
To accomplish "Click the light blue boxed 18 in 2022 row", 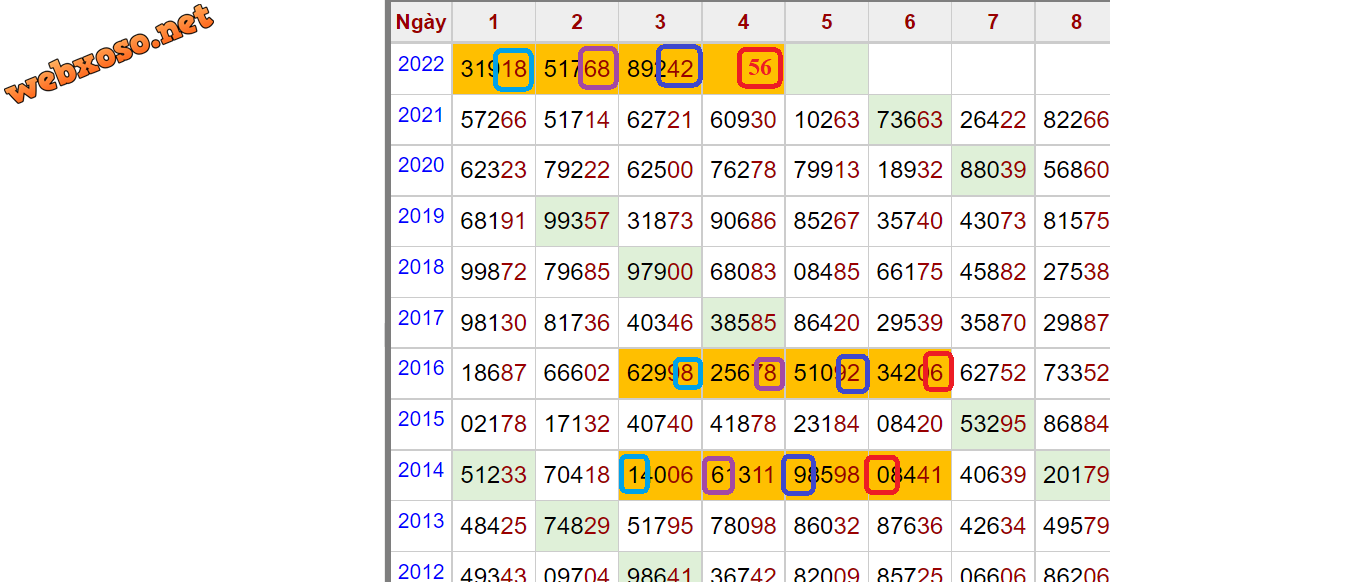I will pos(514,68).
